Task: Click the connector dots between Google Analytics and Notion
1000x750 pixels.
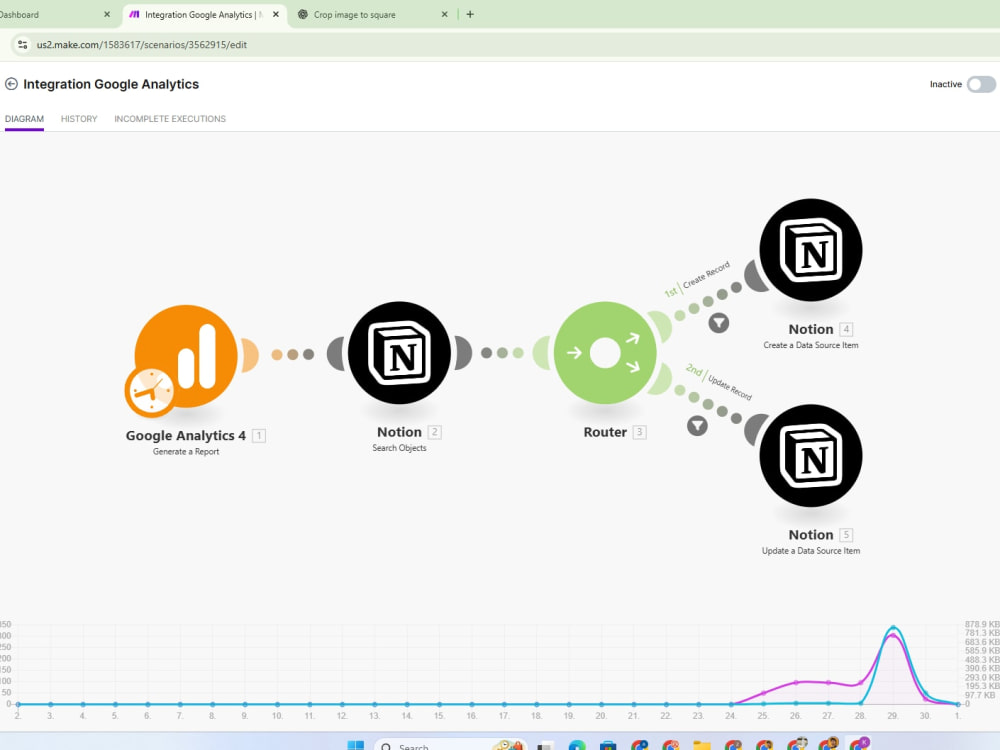Action: pyautogui.click(x=293, y=355)
